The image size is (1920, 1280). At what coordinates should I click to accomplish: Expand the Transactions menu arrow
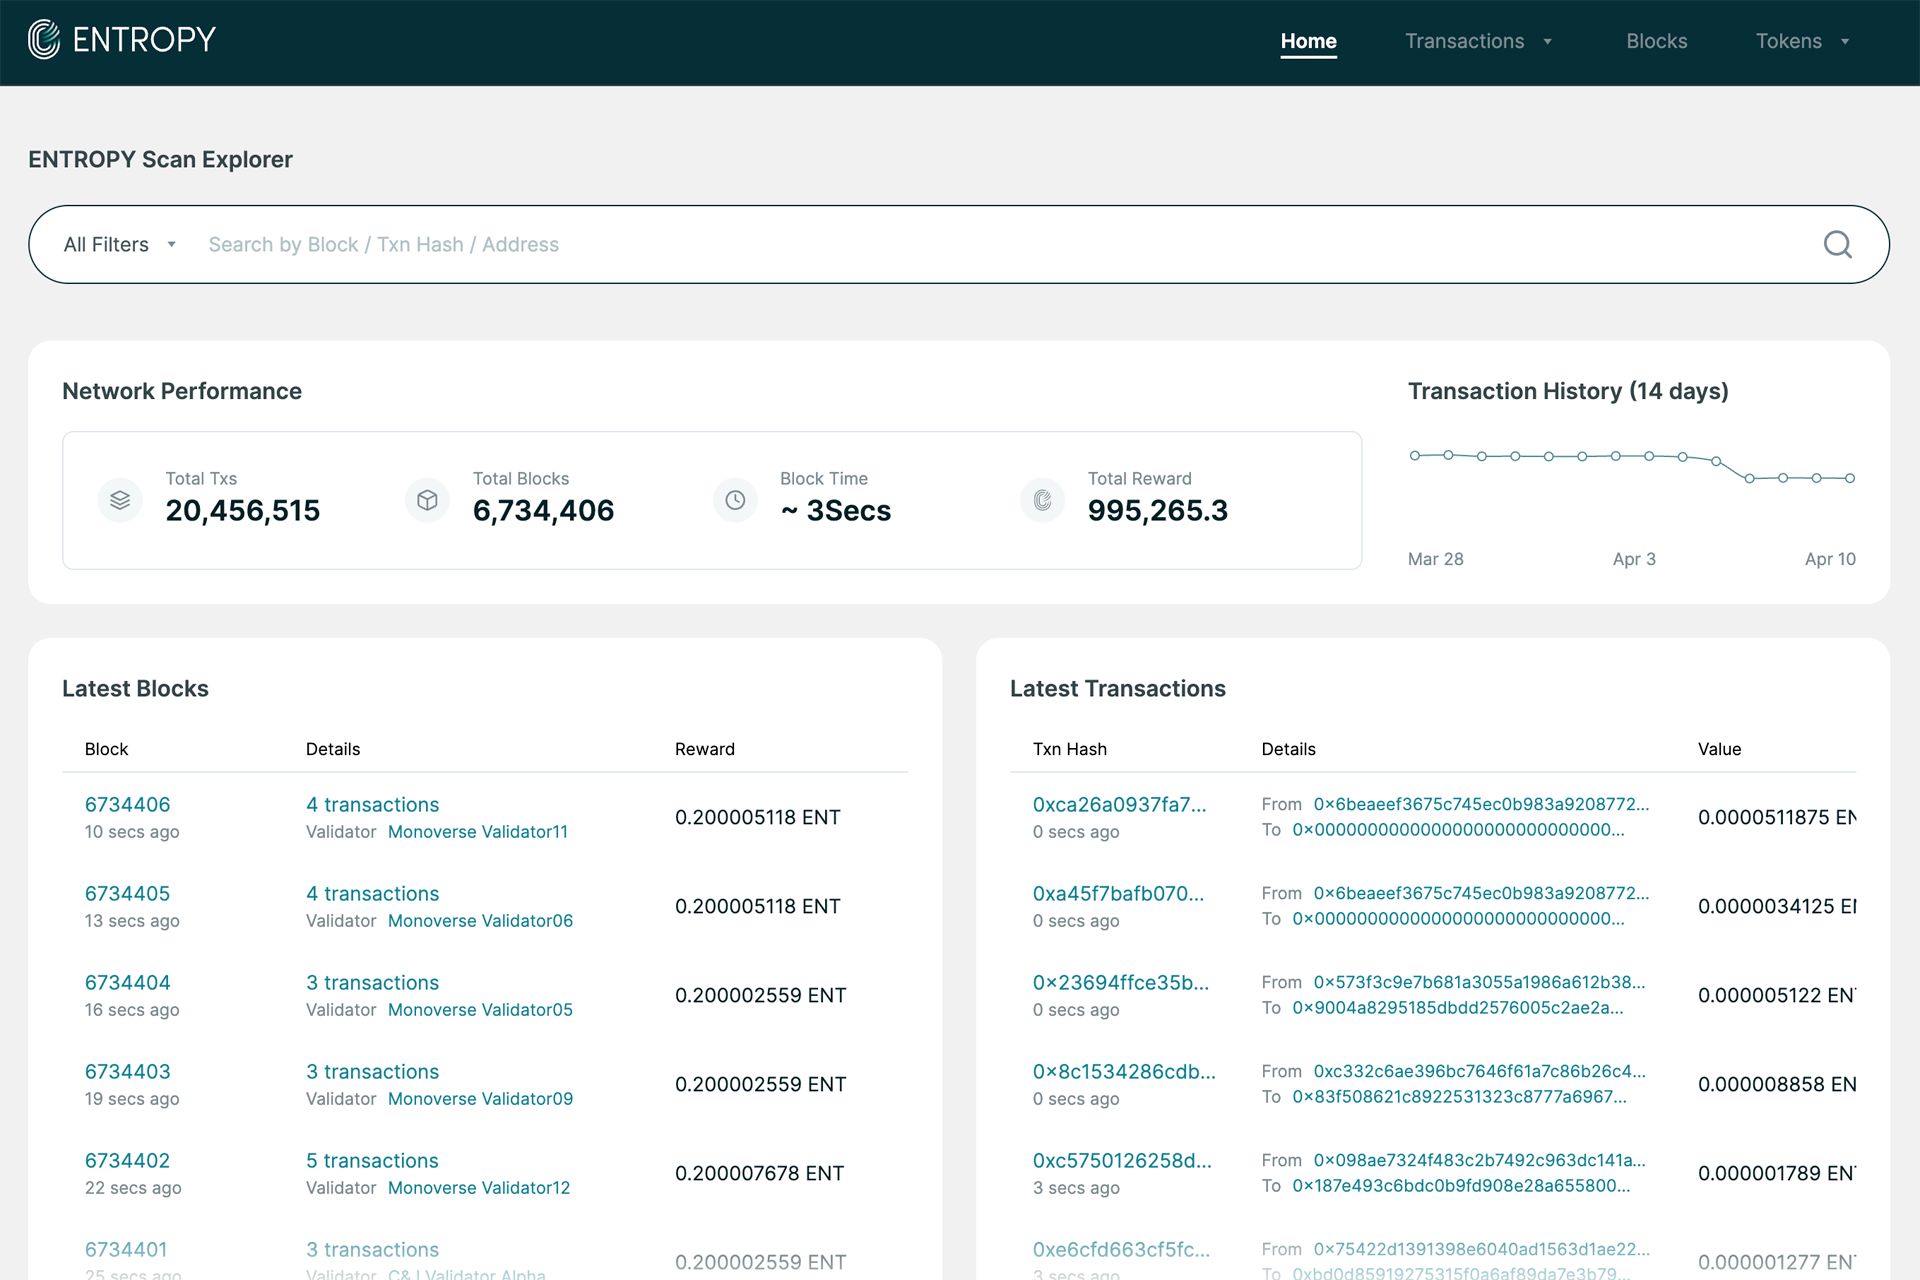pyautogui.click(x=1548, y=42)
